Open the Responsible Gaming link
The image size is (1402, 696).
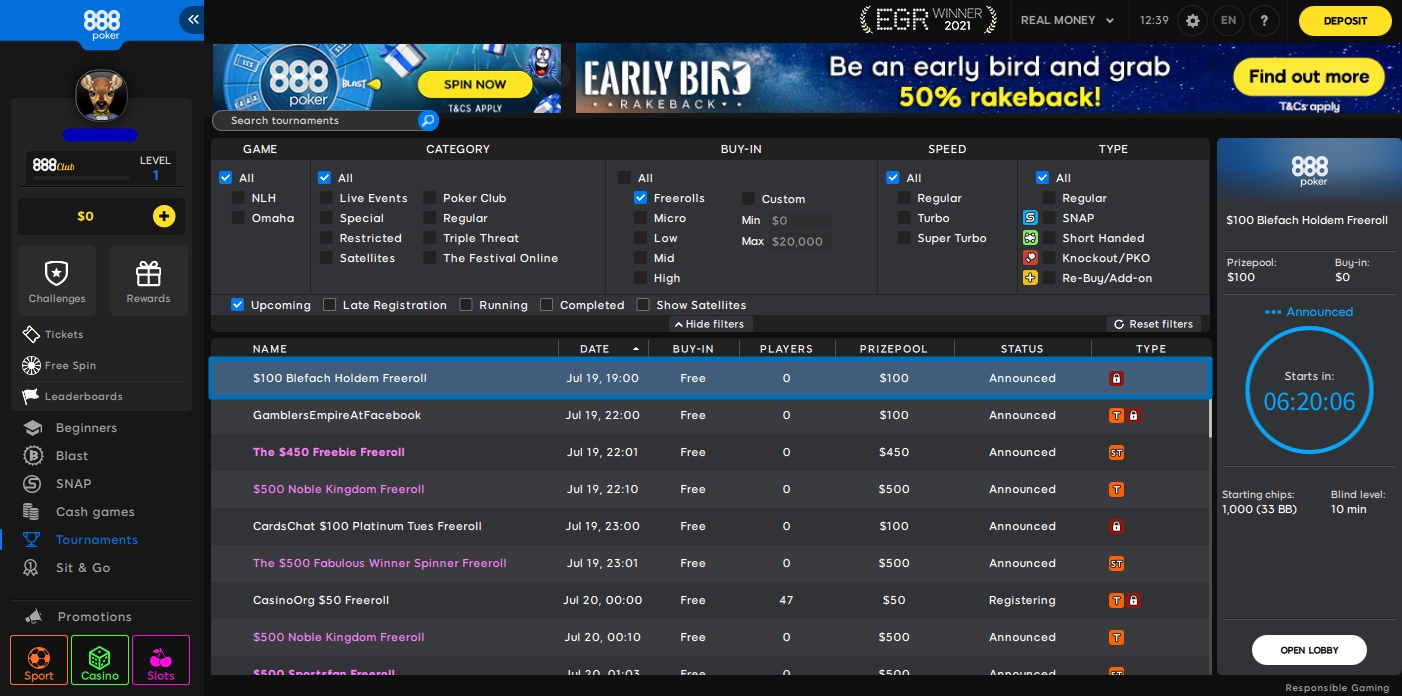tap(1337, 688)
